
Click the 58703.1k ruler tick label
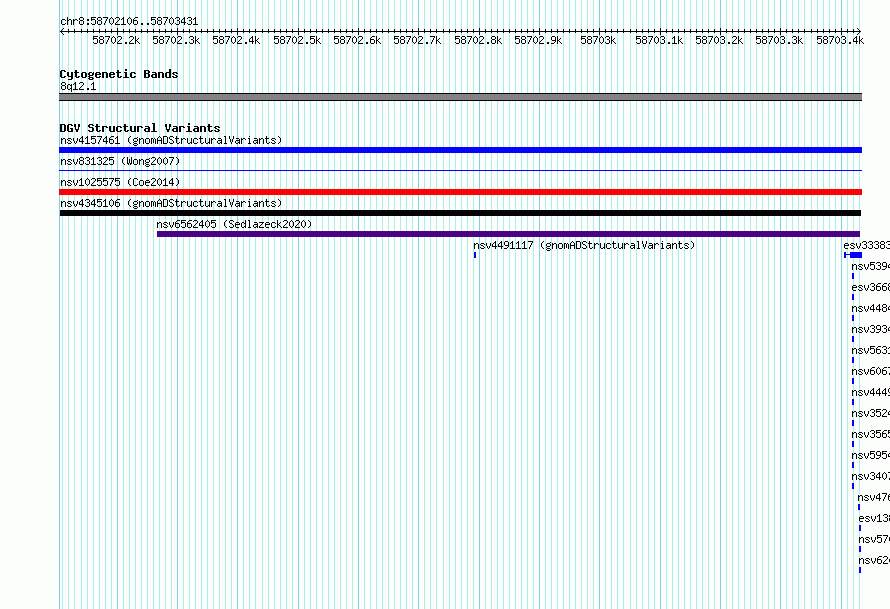click(x=659, y=40)
